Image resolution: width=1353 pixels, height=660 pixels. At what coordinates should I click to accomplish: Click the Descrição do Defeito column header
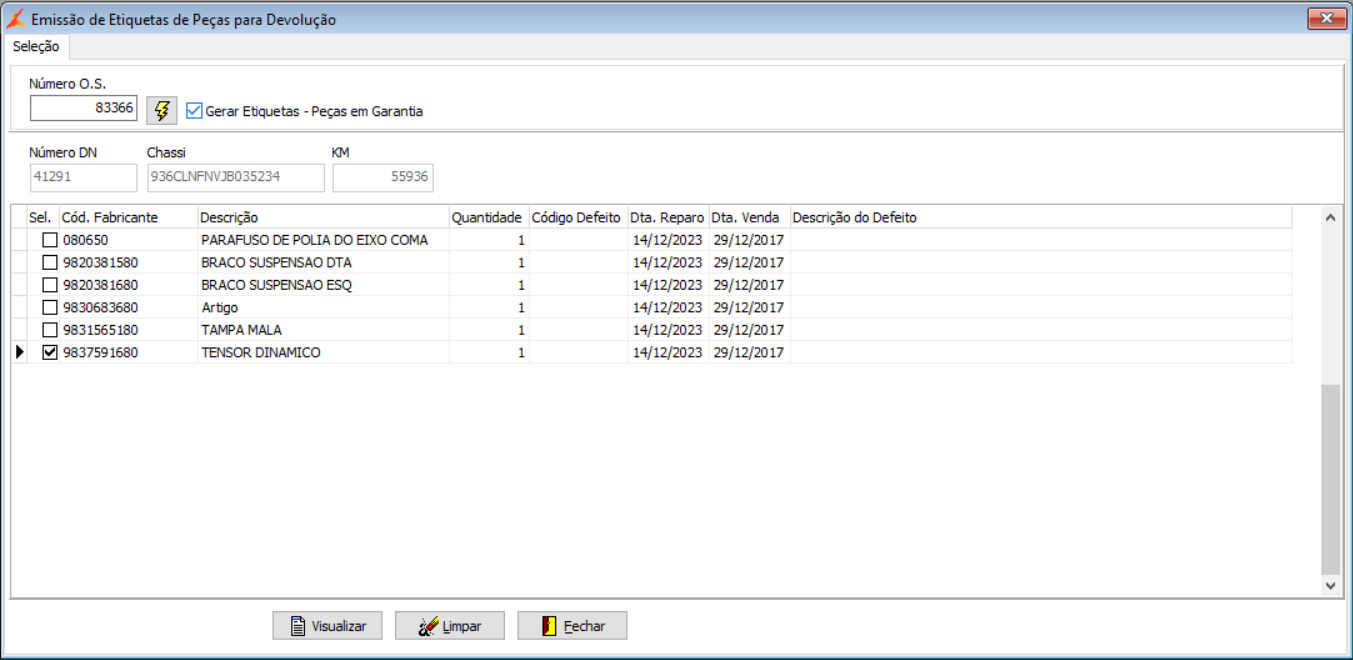[x=1040, y=217]
